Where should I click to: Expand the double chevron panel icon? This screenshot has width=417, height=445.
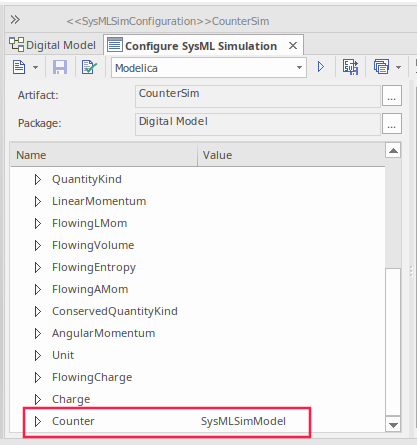pyautogui.click(x=15, y=20)
